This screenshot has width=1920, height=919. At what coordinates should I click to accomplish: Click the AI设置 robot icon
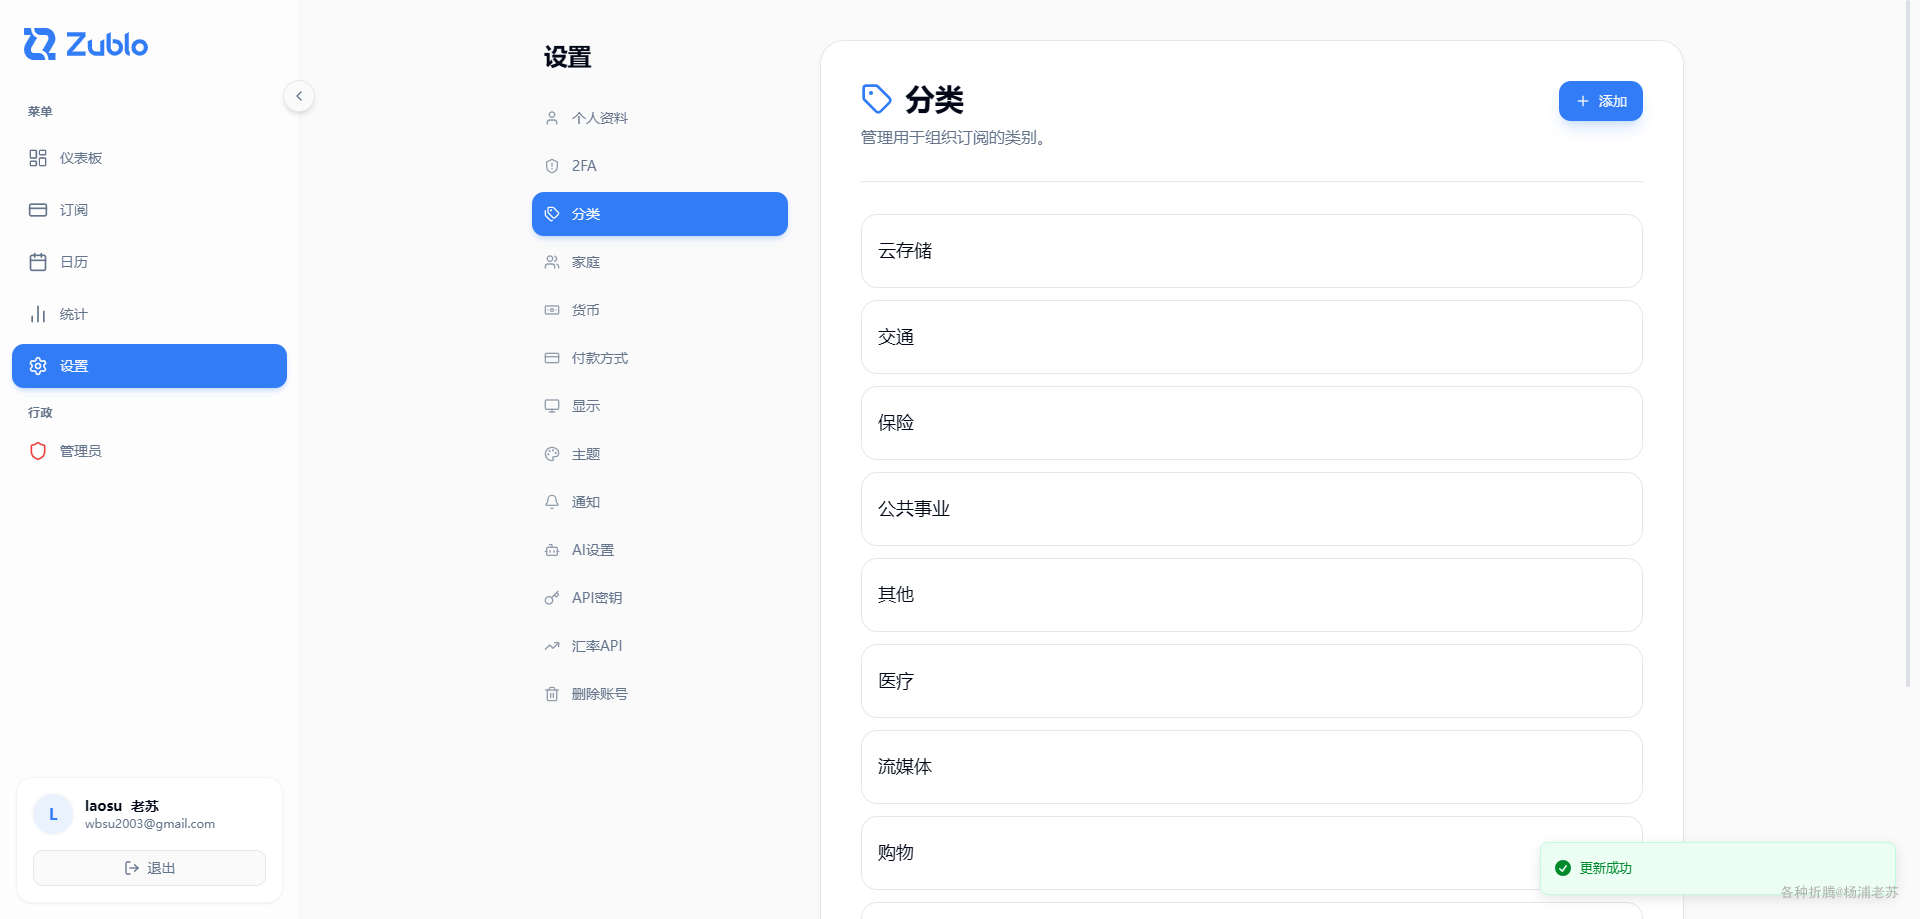pos(552,550)
